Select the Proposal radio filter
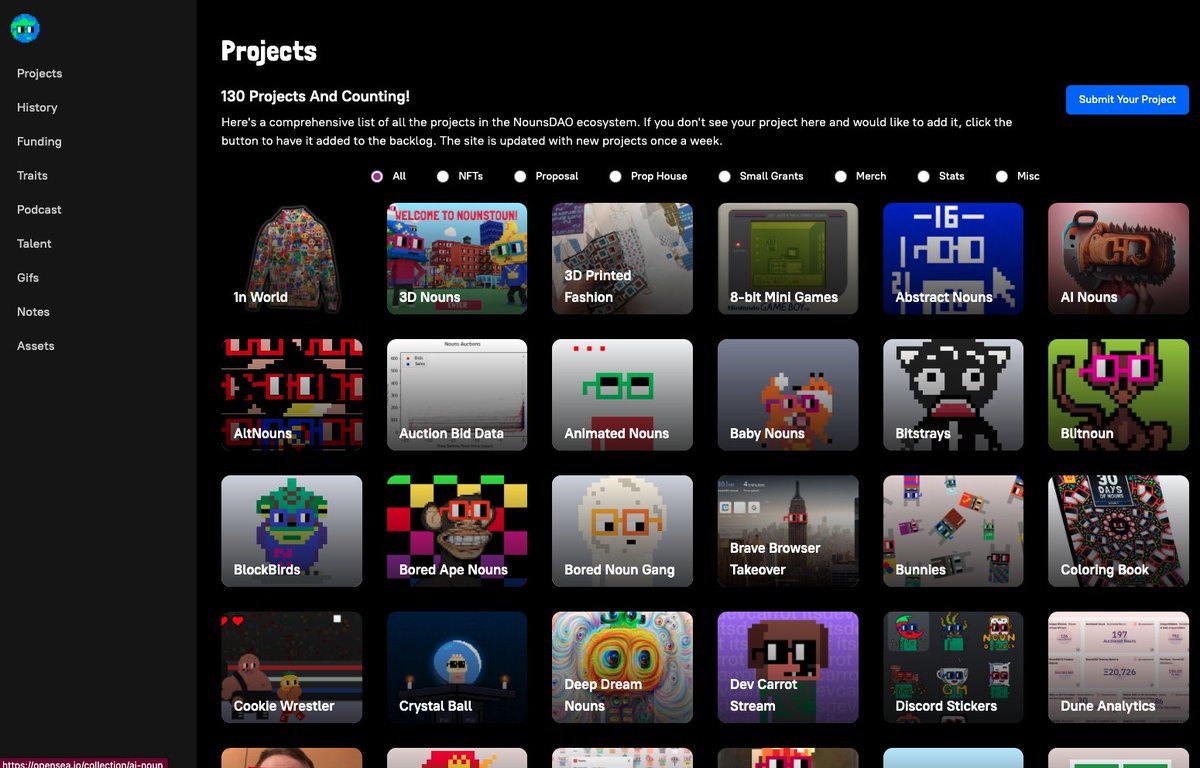1200x768 pixels. [x=520, y=176]
